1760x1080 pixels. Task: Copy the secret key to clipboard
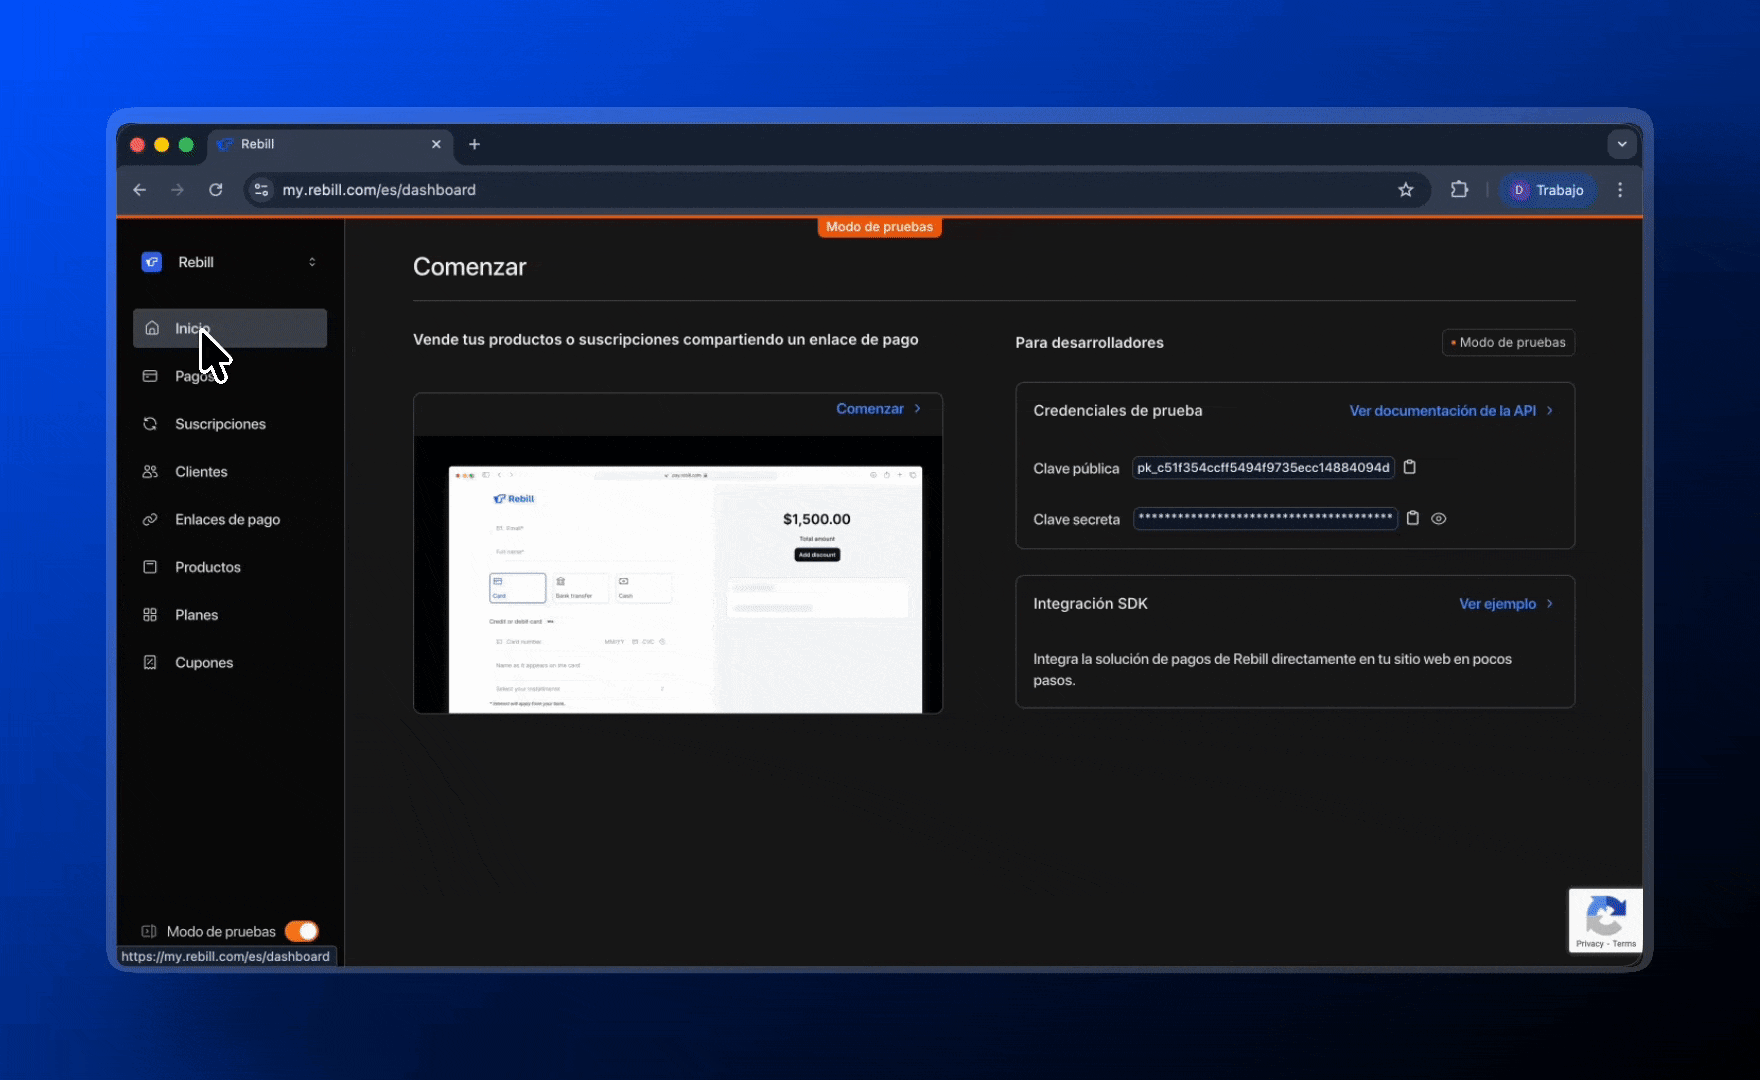click(1413, 518)
